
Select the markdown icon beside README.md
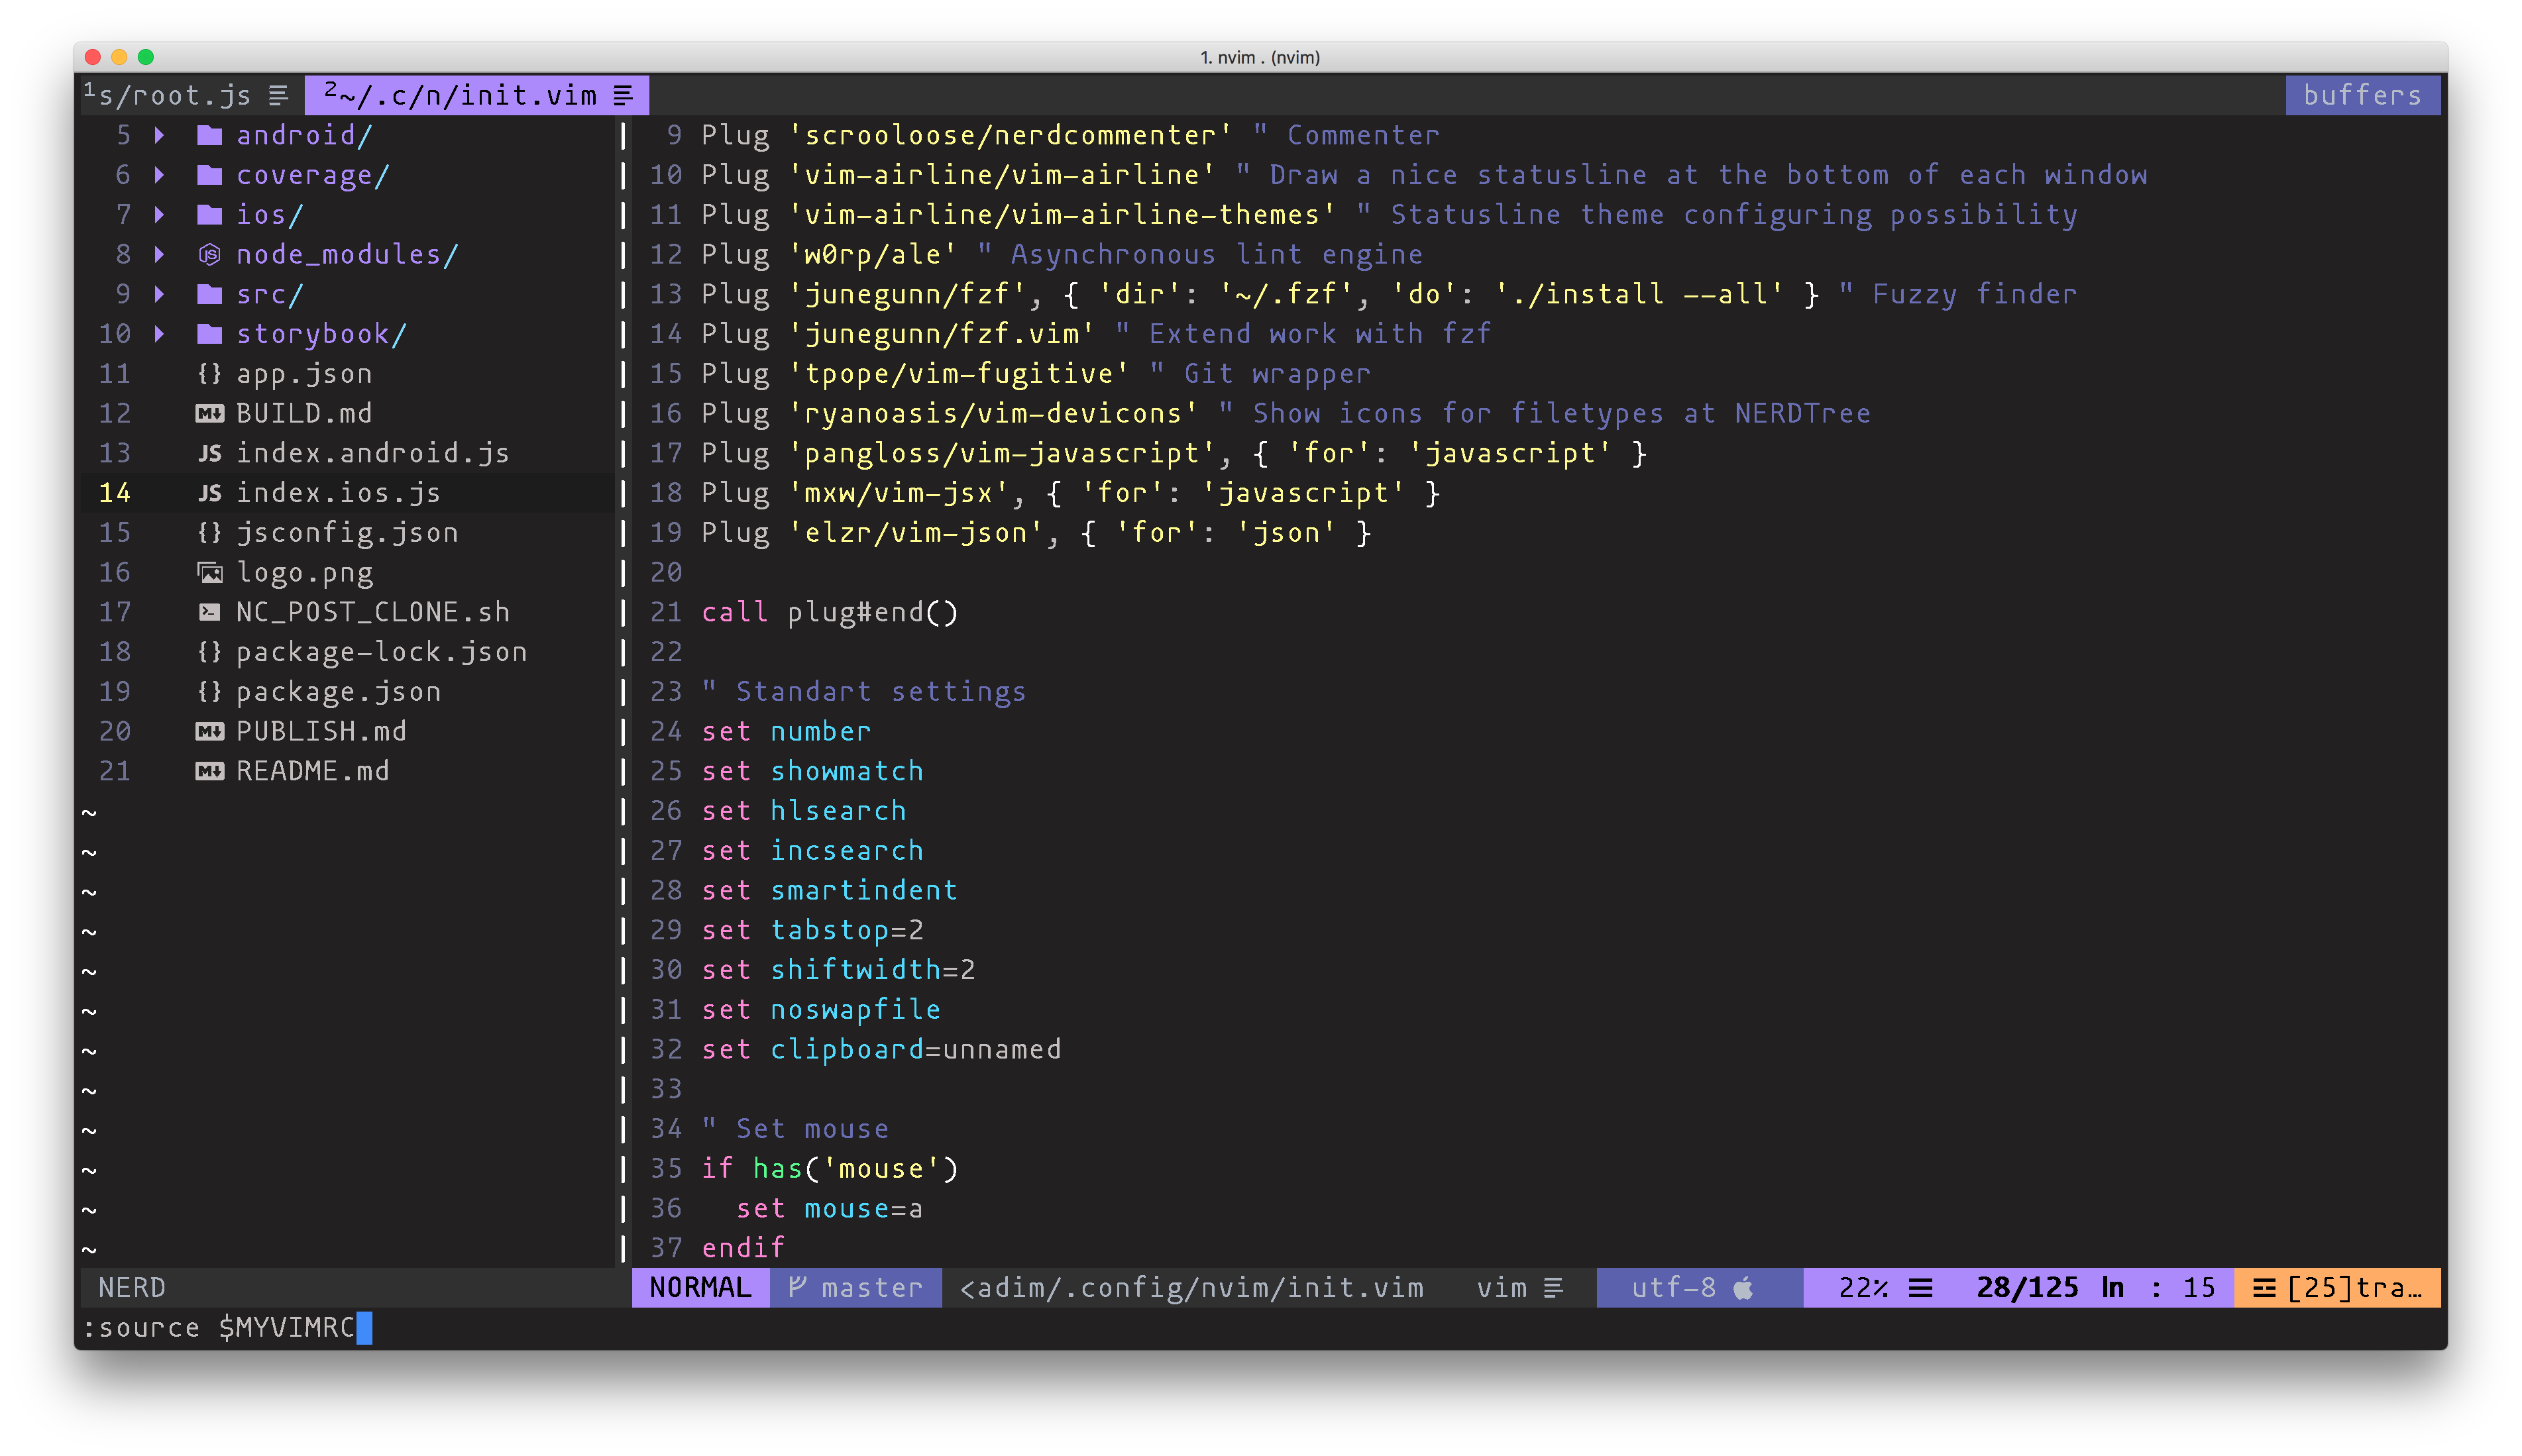(x=209, y=770)
